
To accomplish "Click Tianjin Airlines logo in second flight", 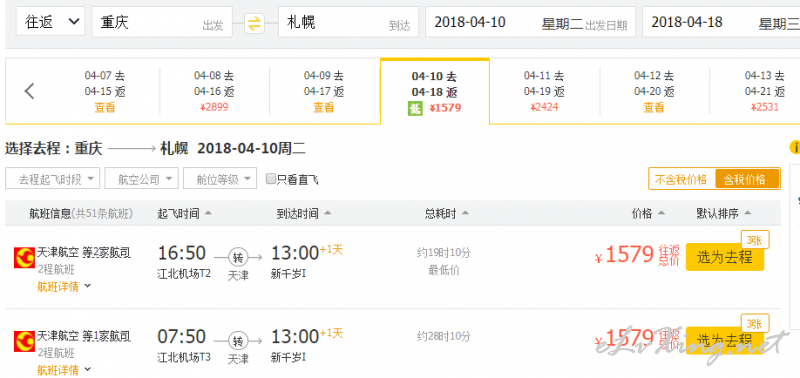I will point(24,341).
